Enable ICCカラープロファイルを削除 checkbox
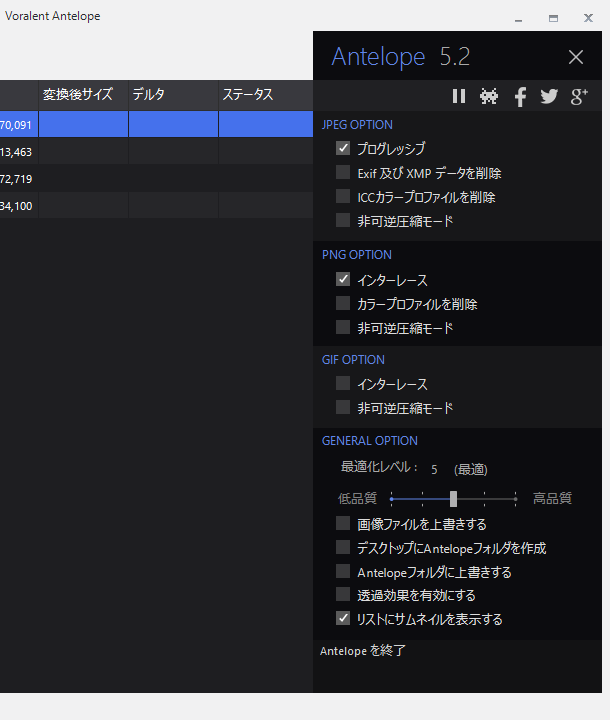 343,196
